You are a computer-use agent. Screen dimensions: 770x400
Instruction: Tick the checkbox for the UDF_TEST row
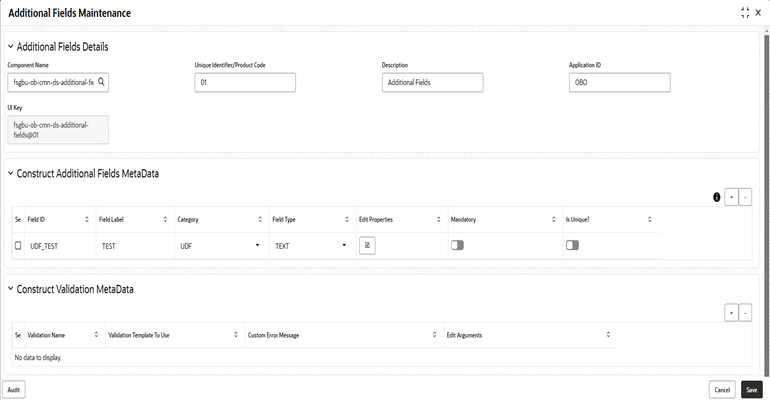18,245
